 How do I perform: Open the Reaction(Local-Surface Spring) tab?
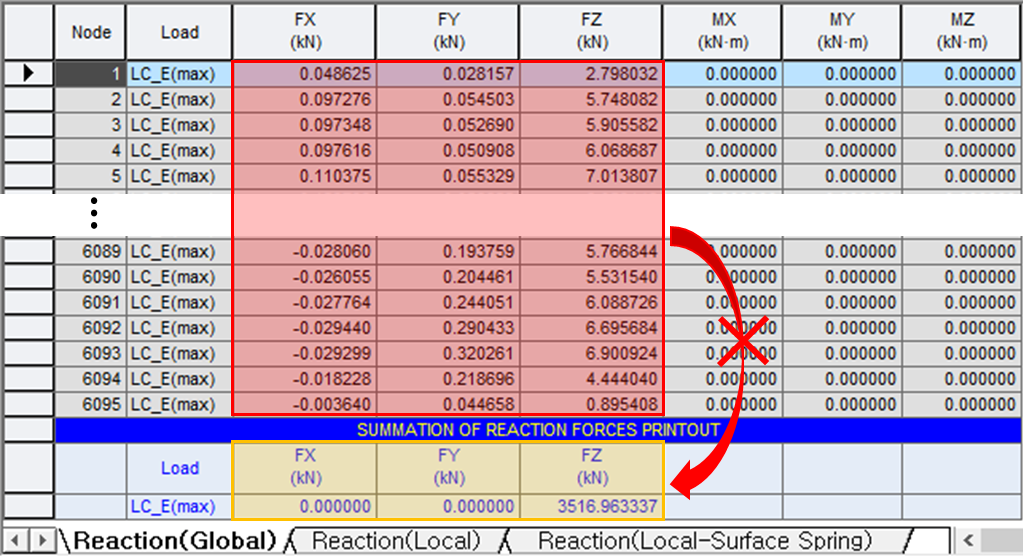pyautogui.click(x=705, y=541)
